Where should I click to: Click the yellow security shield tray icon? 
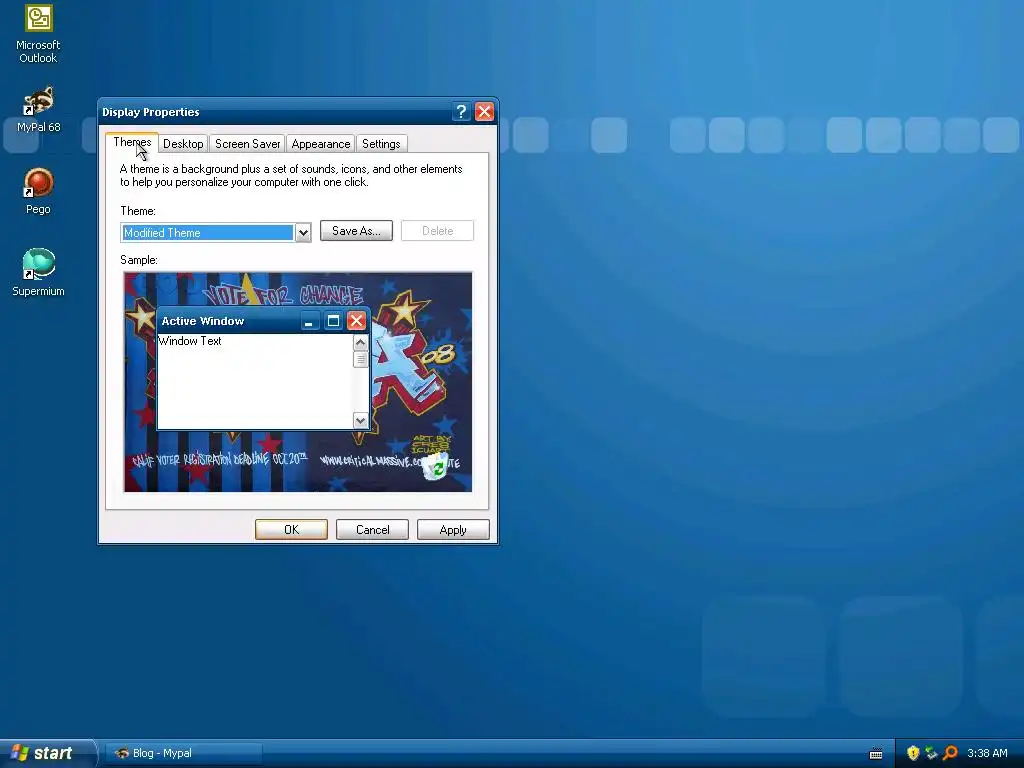point(913,753)
